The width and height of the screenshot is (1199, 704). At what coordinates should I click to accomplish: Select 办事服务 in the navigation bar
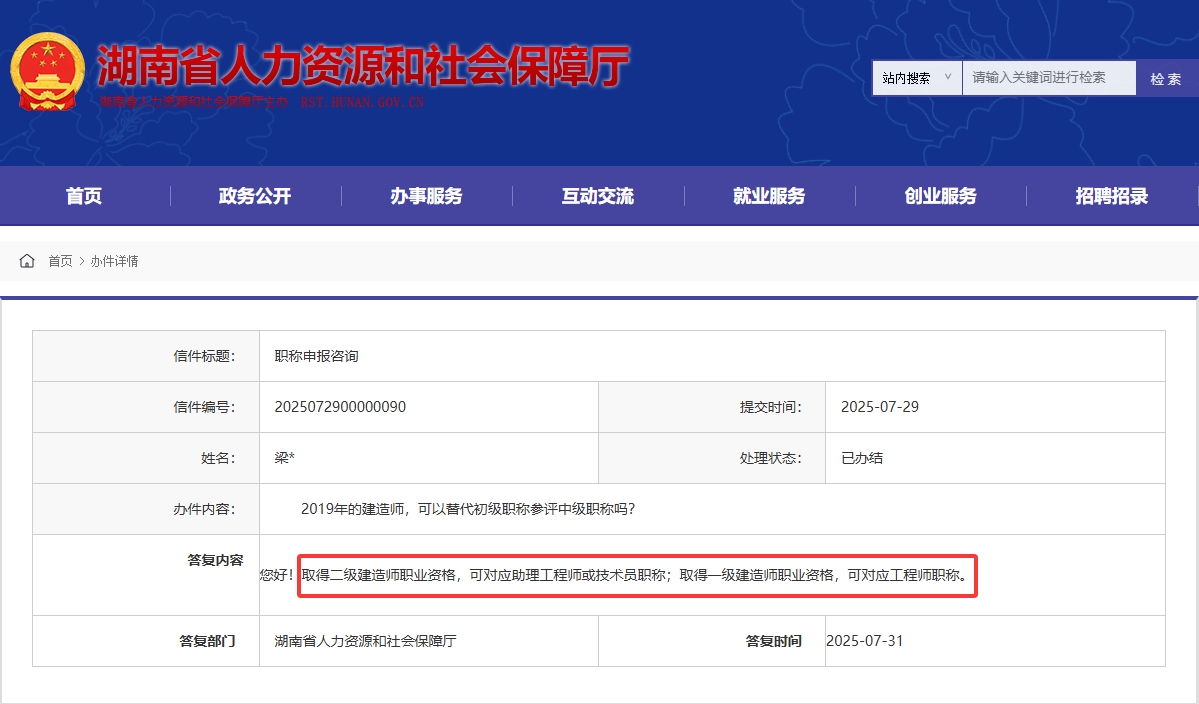point(426,196)
